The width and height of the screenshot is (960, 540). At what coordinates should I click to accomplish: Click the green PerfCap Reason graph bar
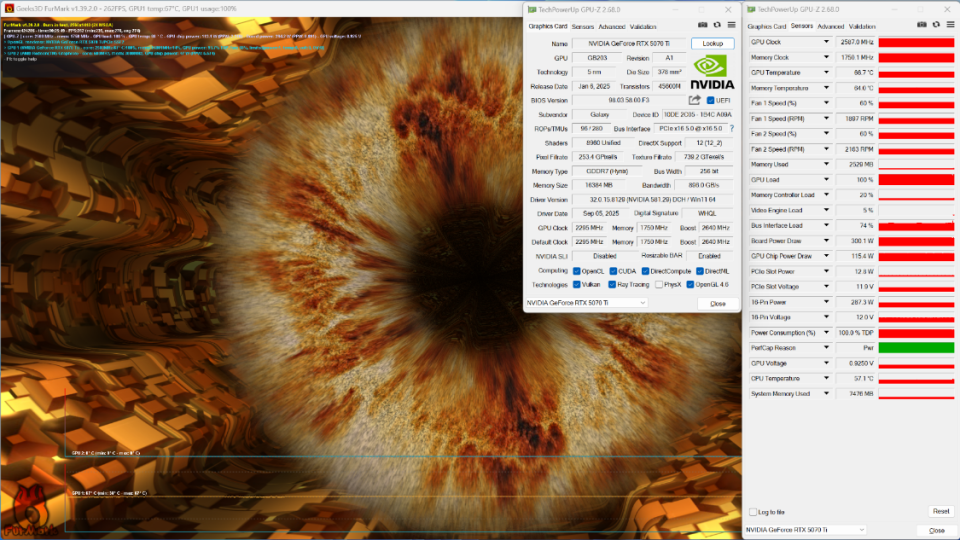917,348
